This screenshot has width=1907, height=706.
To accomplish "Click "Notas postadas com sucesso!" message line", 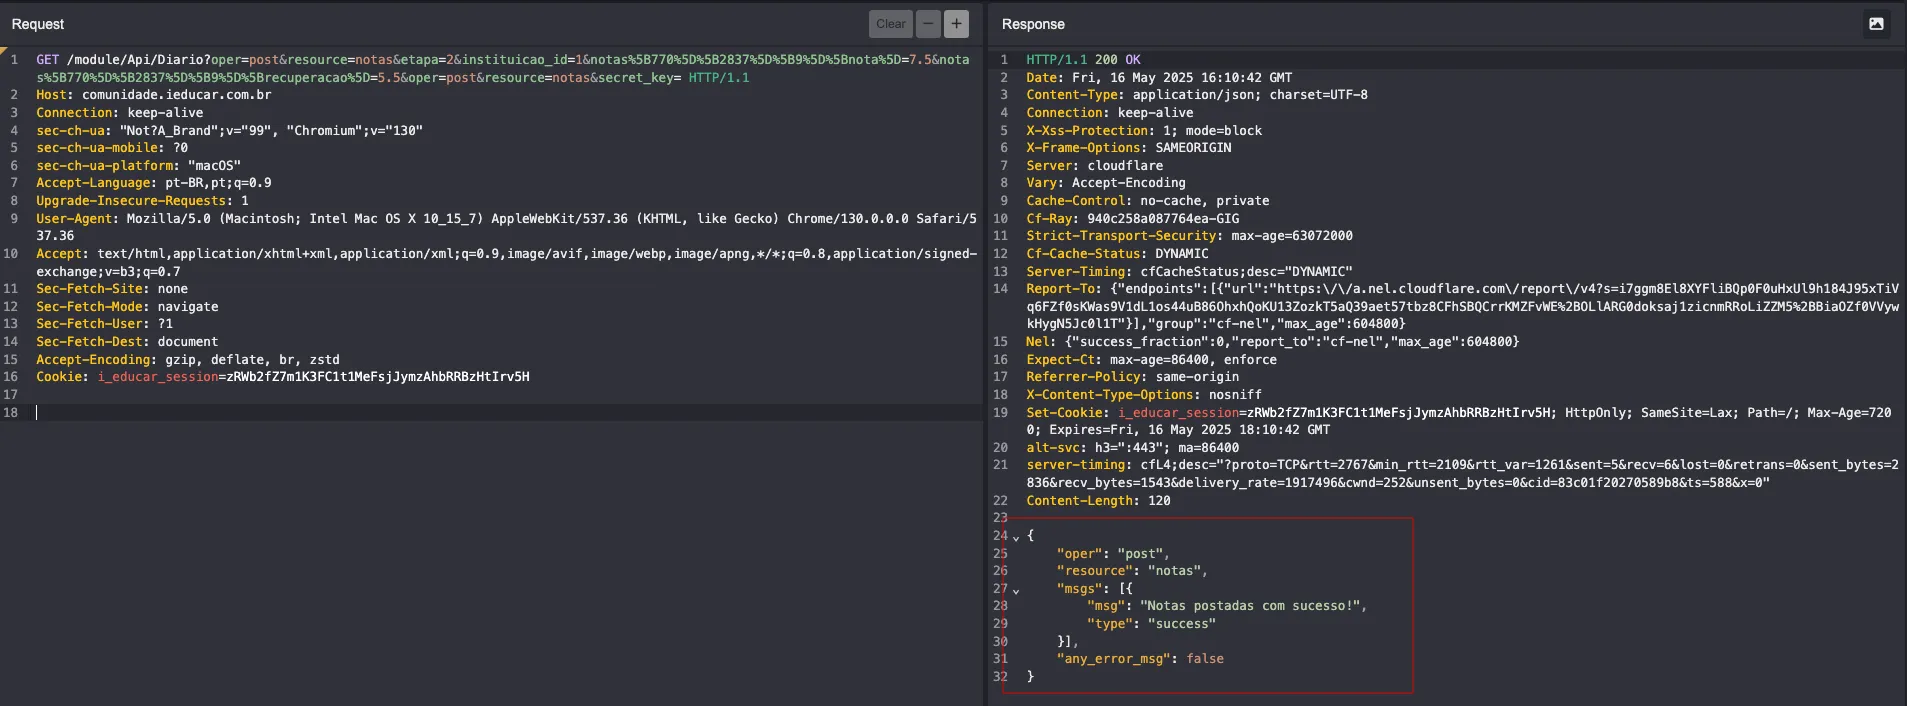I will [1227, 606].
